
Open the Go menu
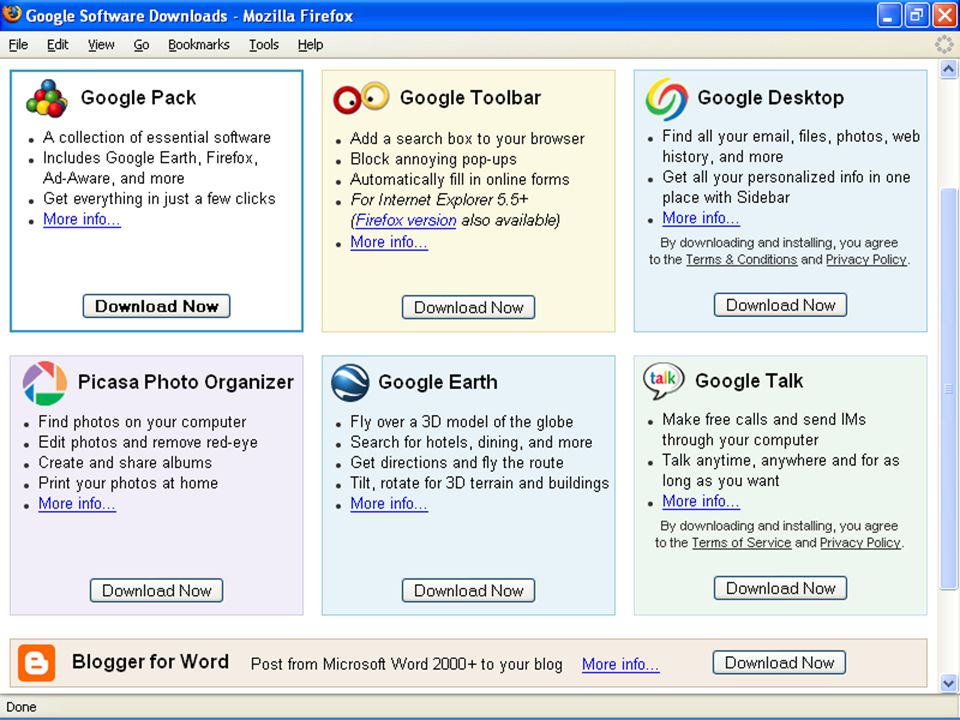pyautogui.click(x=141, y=45)
